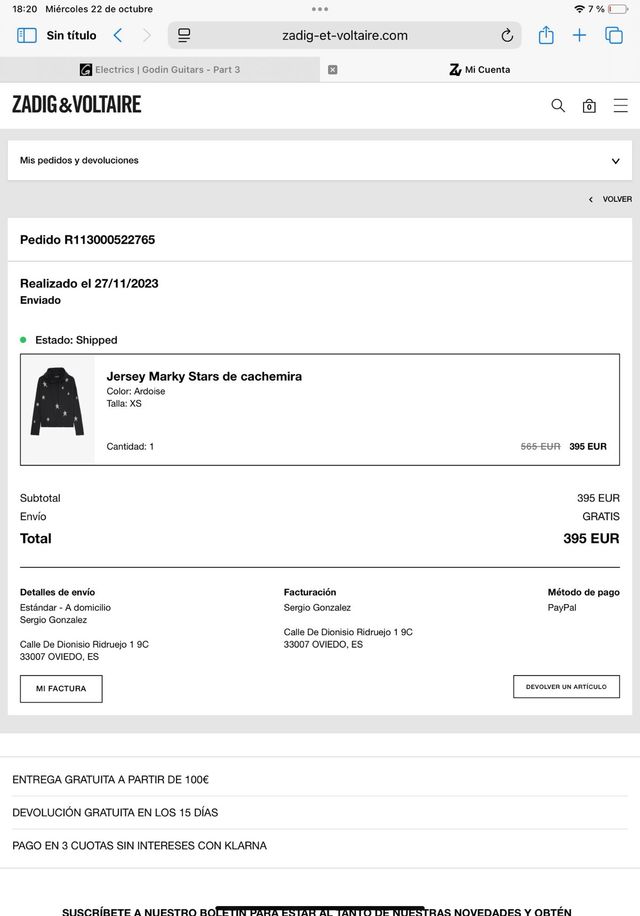Viewport: 640px width, 916px height.
Task: Select the Mi Cuenta tab
Action: (x=480, y=70)
